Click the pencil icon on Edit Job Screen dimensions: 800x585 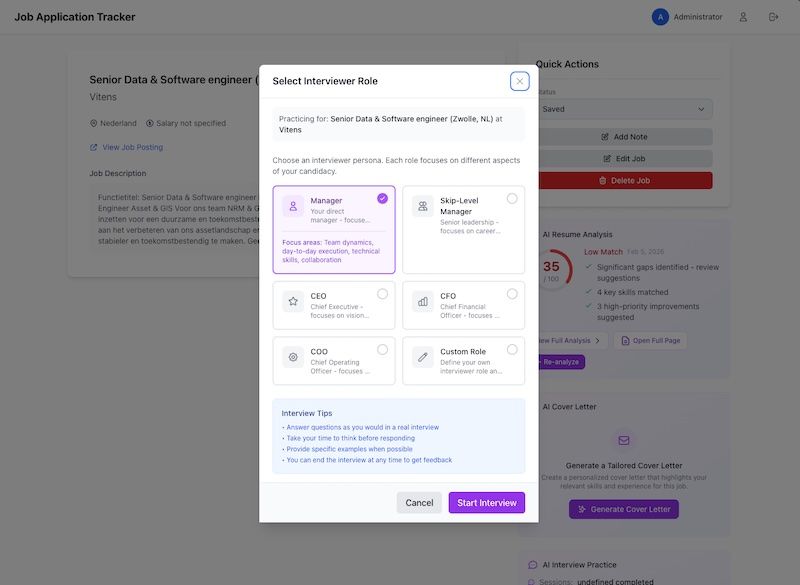[x=607, y=159]
